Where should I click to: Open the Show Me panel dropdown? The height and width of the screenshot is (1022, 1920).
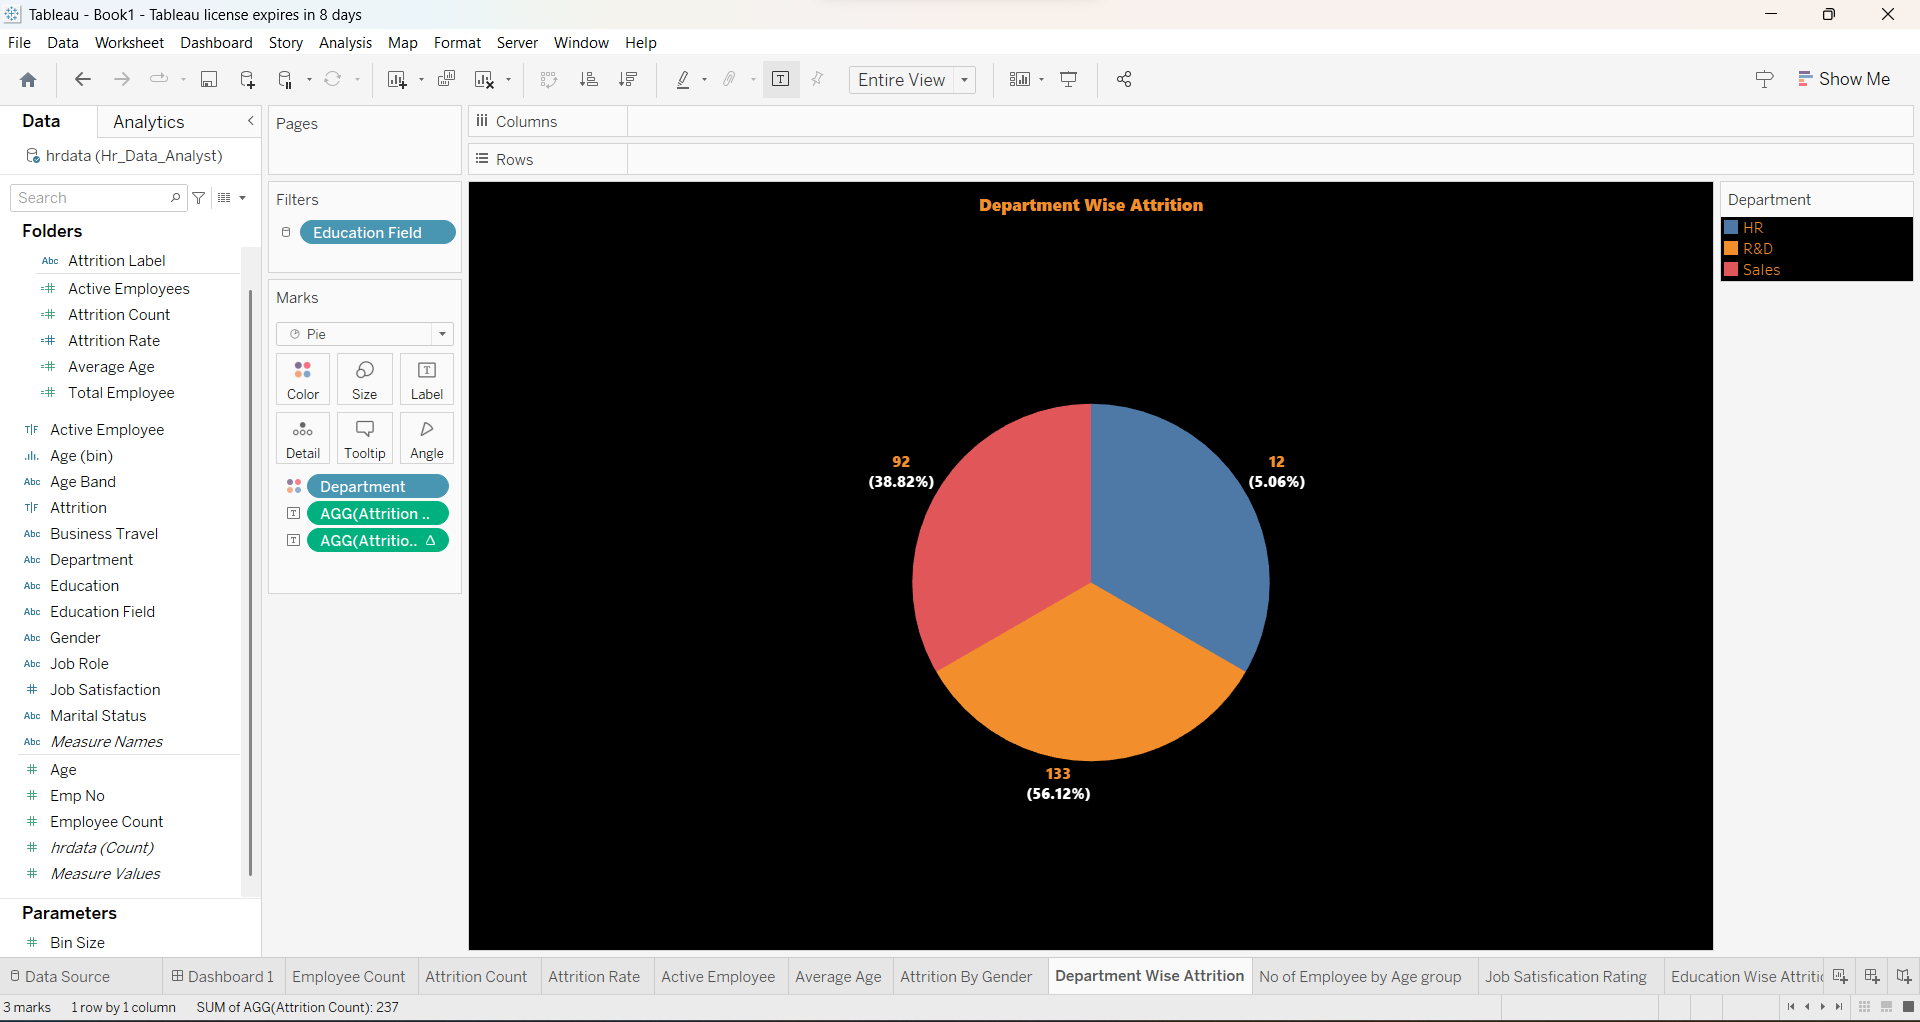click(1845, 78)
